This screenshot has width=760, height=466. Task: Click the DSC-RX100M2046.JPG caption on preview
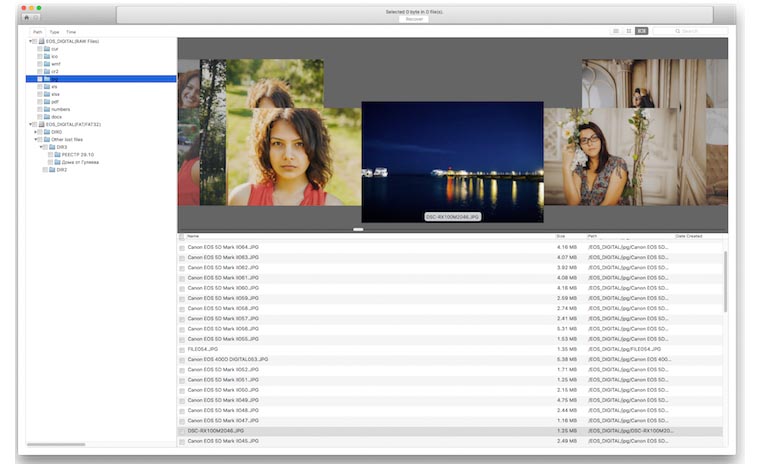point(453,217)
